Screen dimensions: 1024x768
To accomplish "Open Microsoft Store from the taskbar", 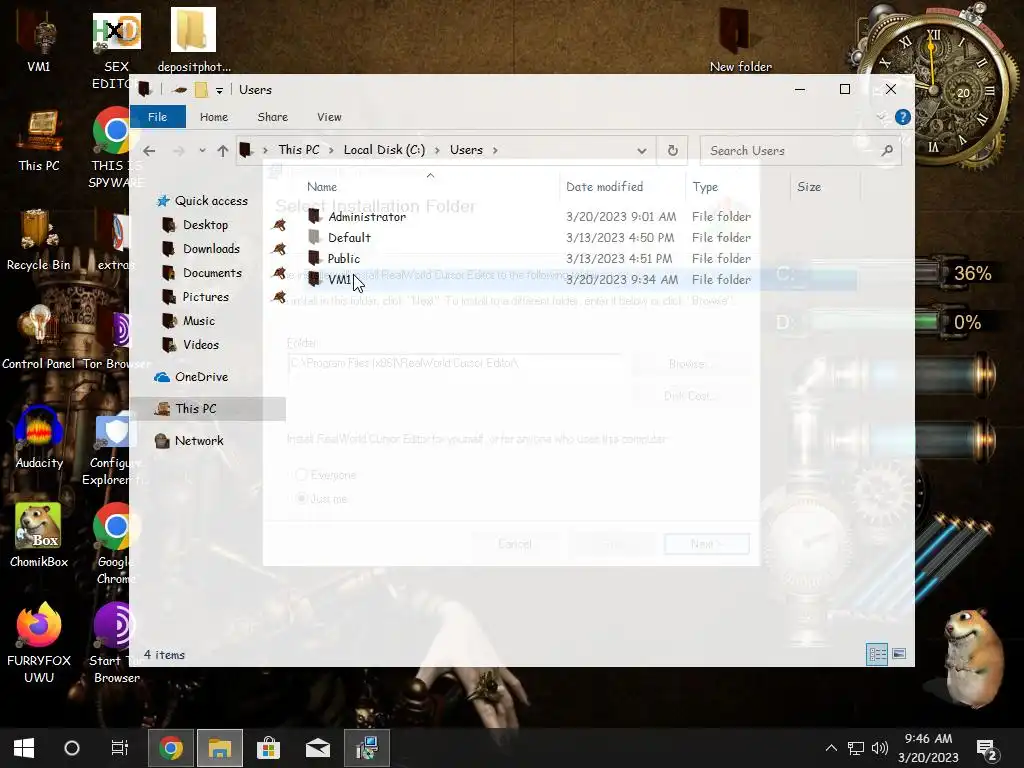I will click(x=268, y=748).
